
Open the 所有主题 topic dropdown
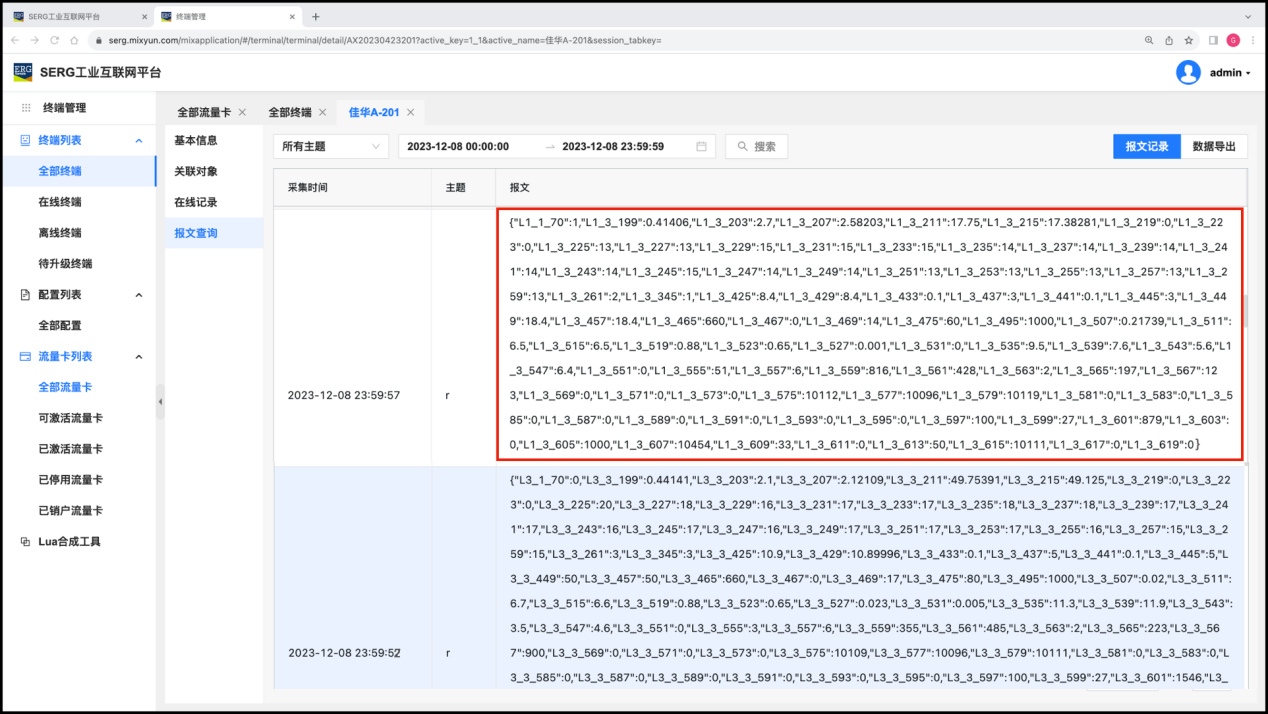[x=332, y=146]
